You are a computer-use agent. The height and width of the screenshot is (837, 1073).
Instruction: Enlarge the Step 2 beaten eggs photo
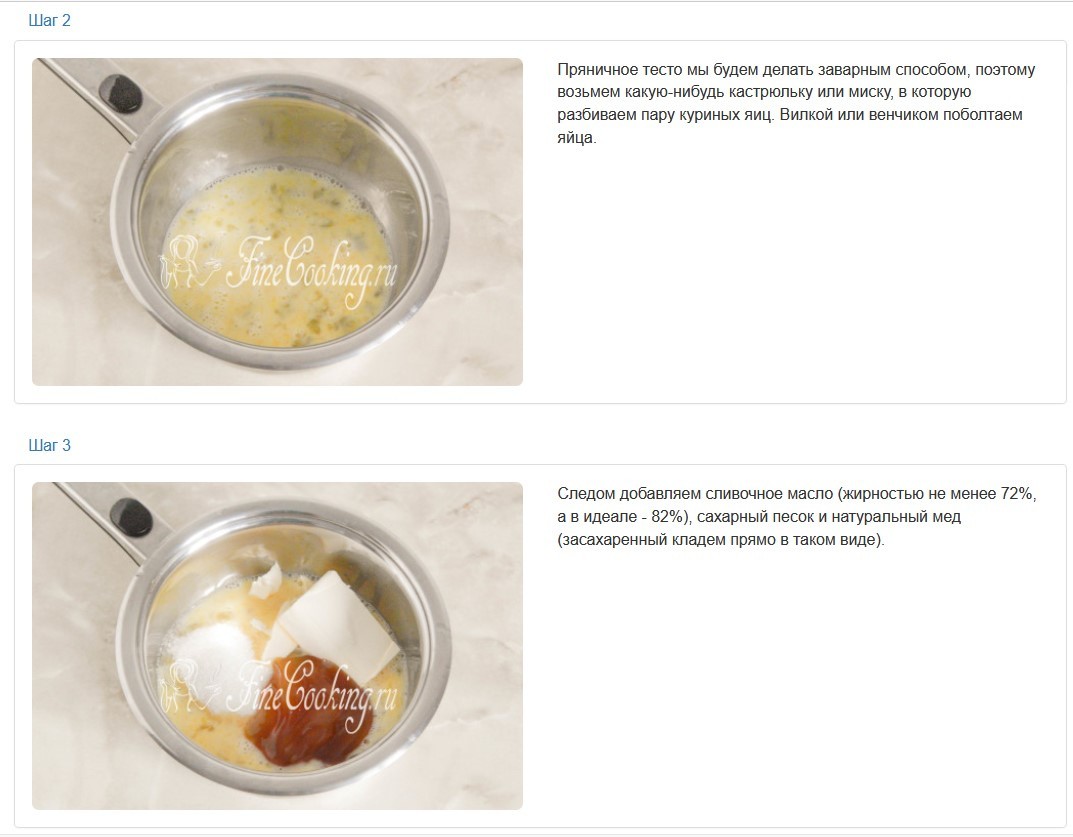(x=277, y=222)
